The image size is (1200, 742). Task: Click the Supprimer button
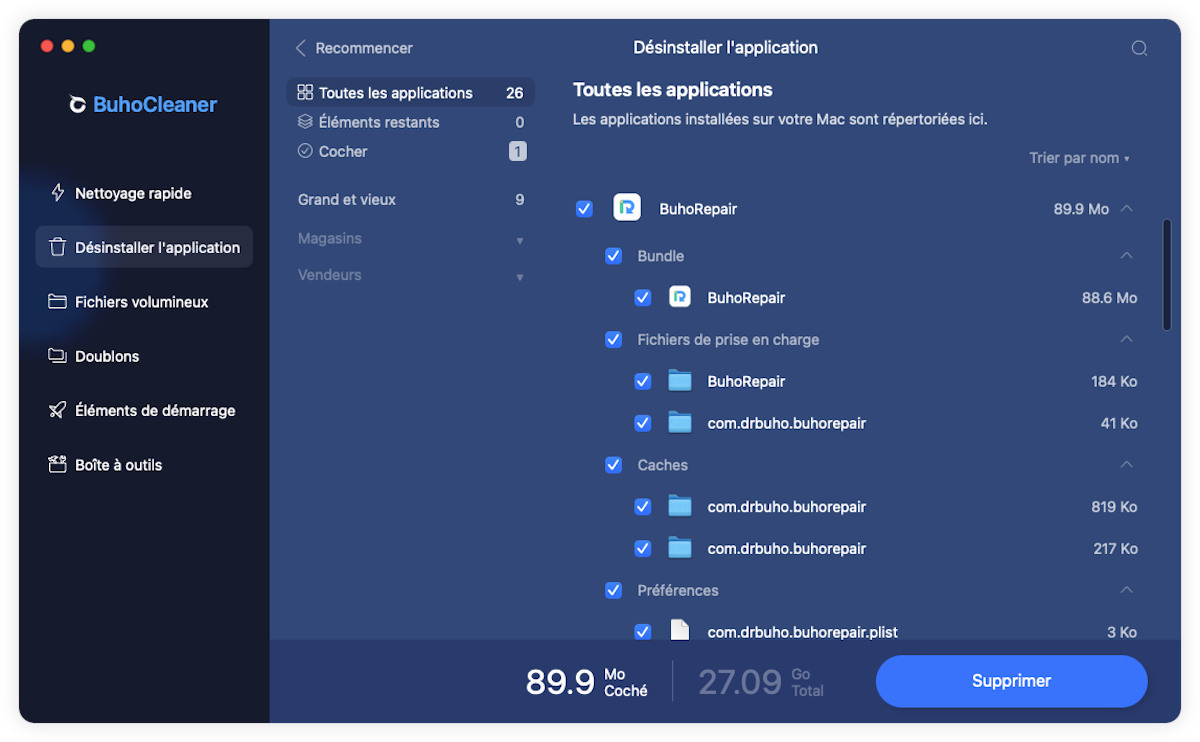click(1011, 681)
